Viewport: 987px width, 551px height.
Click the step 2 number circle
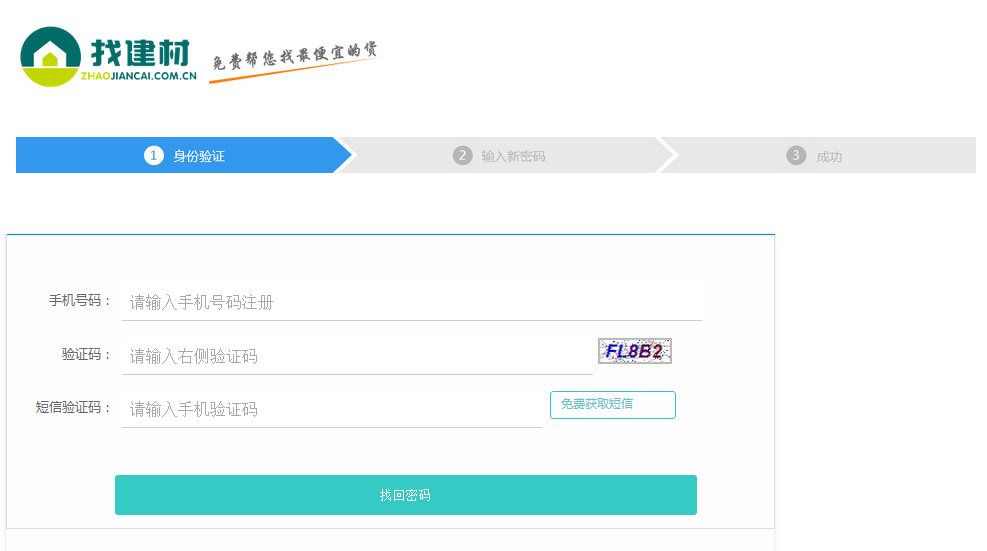click(x=463, y=155)
